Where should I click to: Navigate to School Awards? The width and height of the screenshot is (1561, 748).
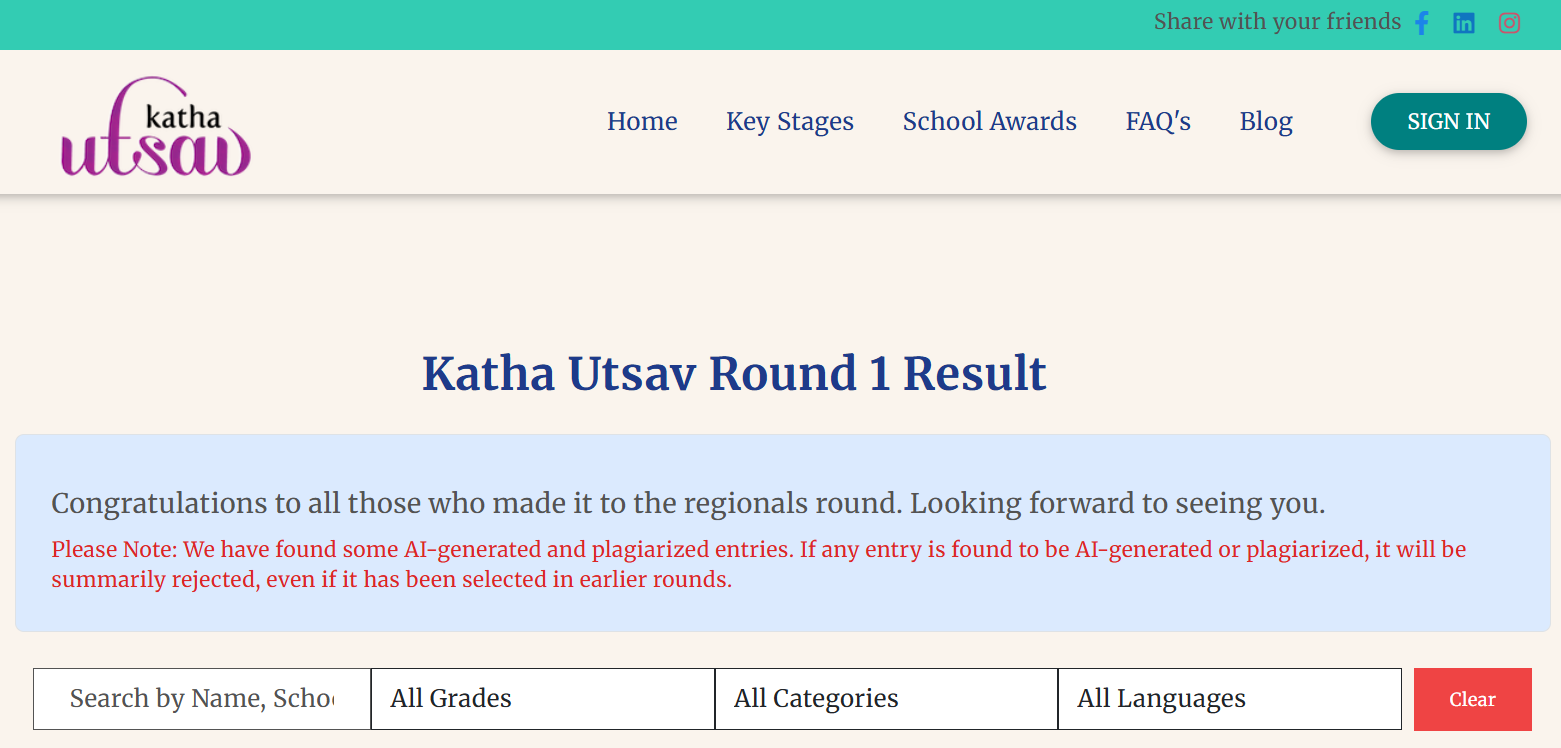[989, 122]
